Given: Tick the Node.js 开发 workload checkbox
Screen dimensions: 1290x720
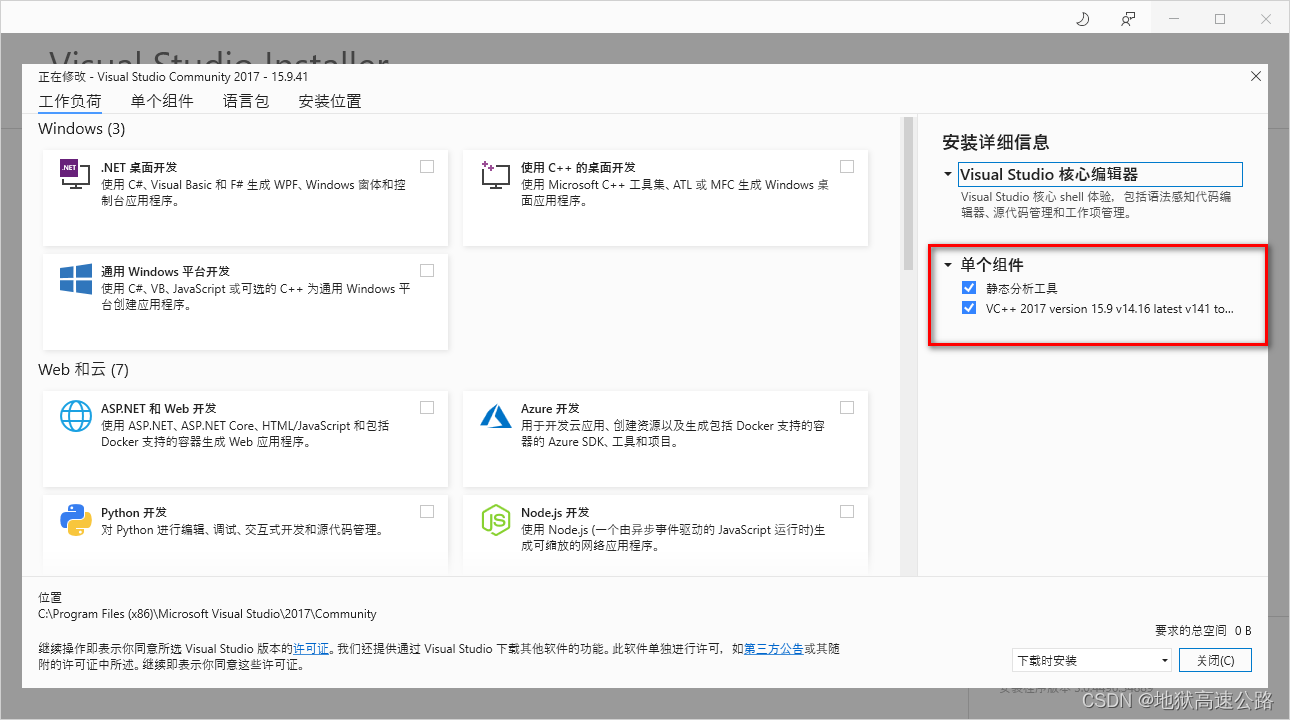Looking at the screenshot, I should [x=847, y=511].
